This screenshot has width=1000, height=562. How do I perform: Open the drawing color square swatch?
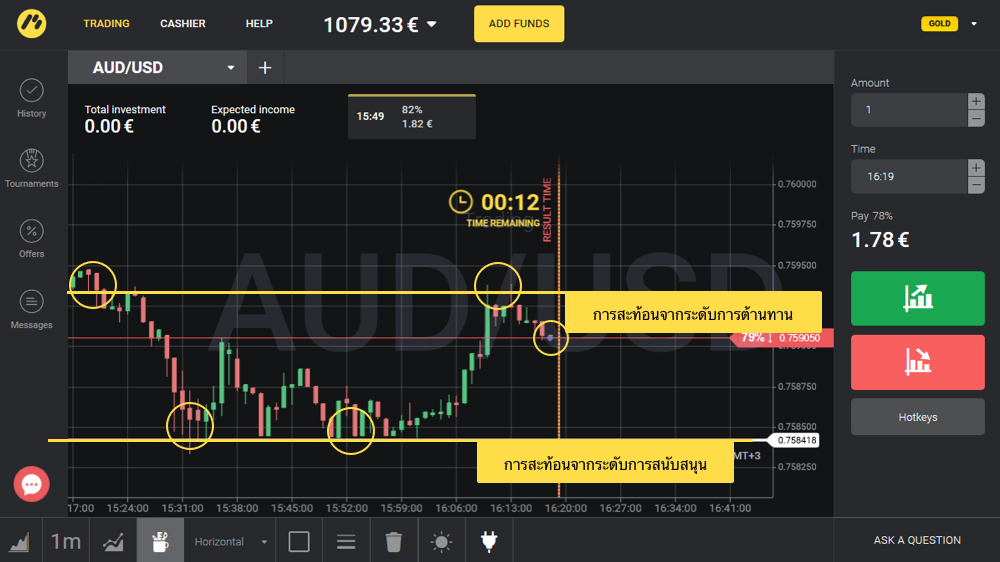[x=299, y=542]
